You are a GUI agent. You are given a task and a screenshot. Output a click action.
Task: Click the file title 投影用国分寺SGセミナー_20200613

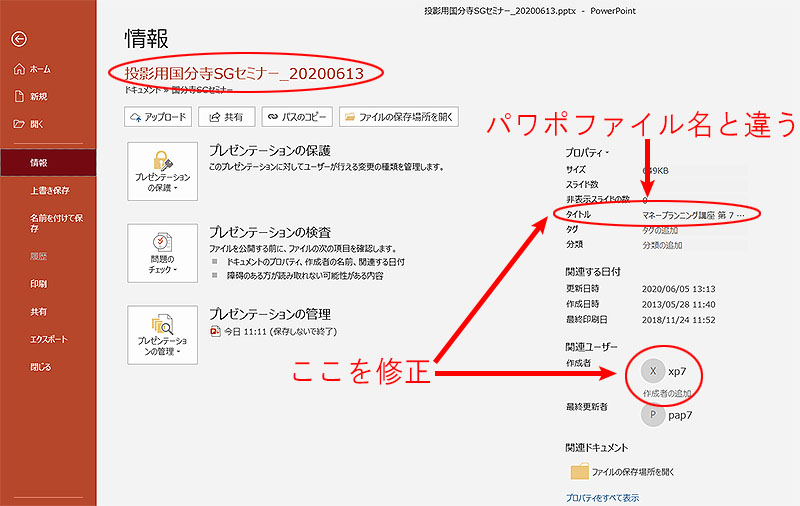pos(244,73)
